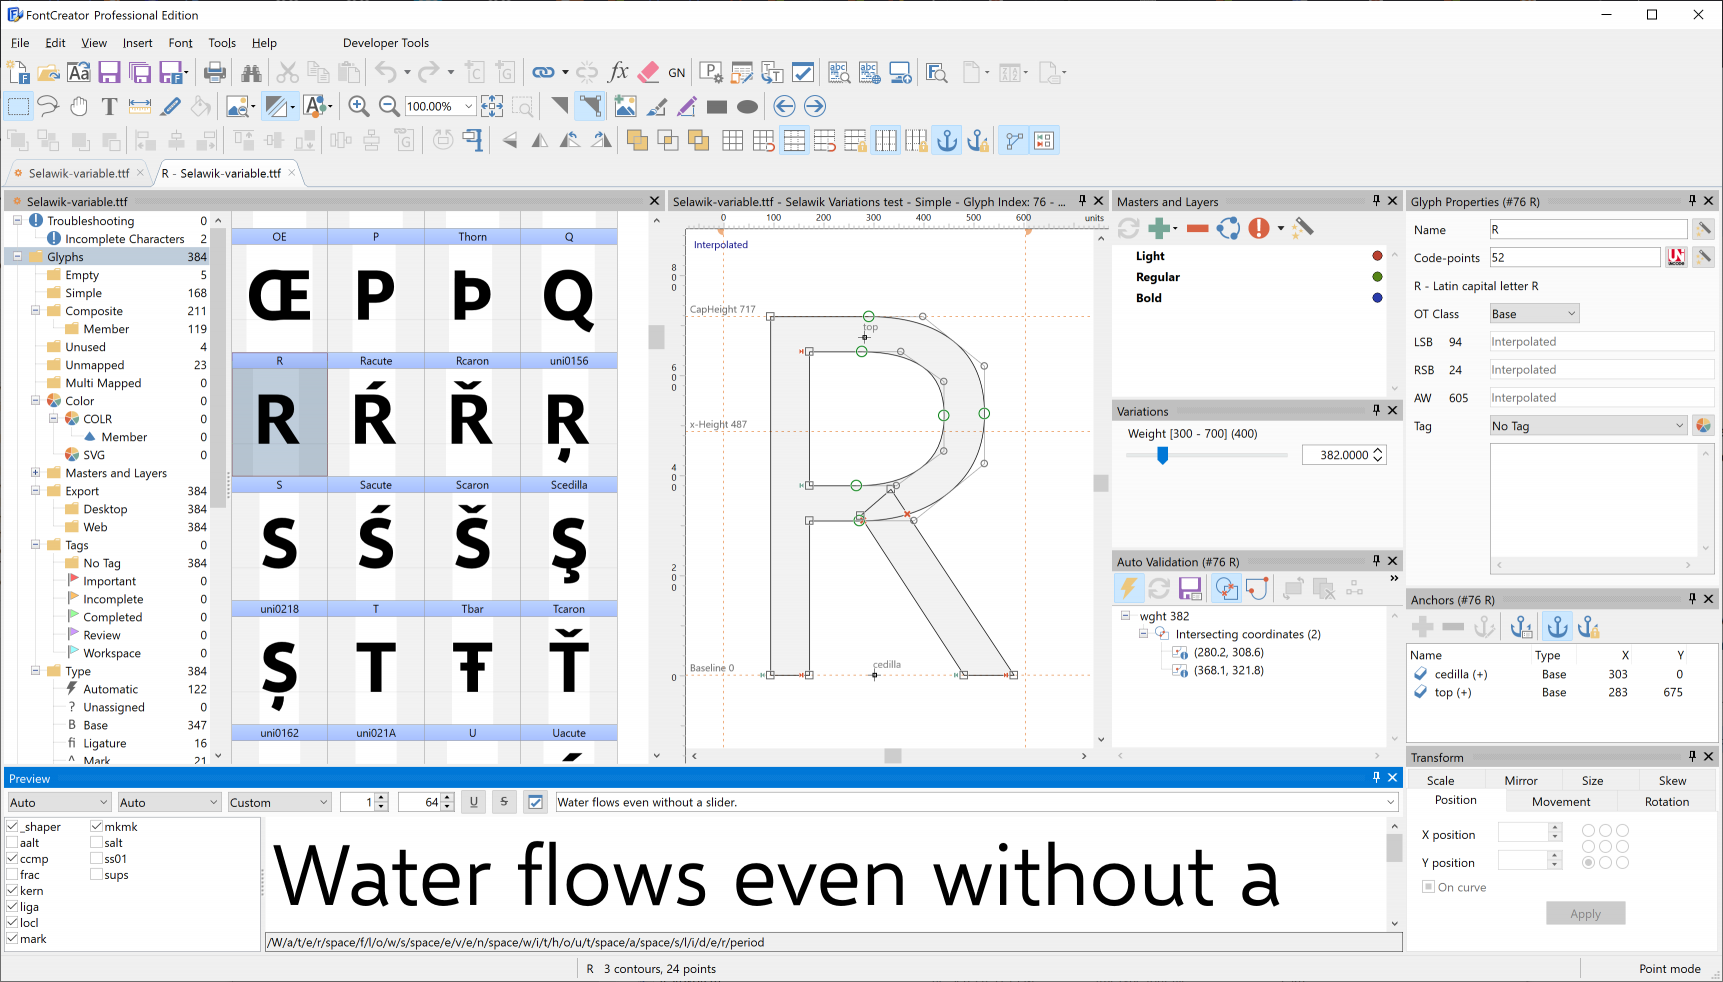Enable the salt feature checkbox

[x=97, y=843]
